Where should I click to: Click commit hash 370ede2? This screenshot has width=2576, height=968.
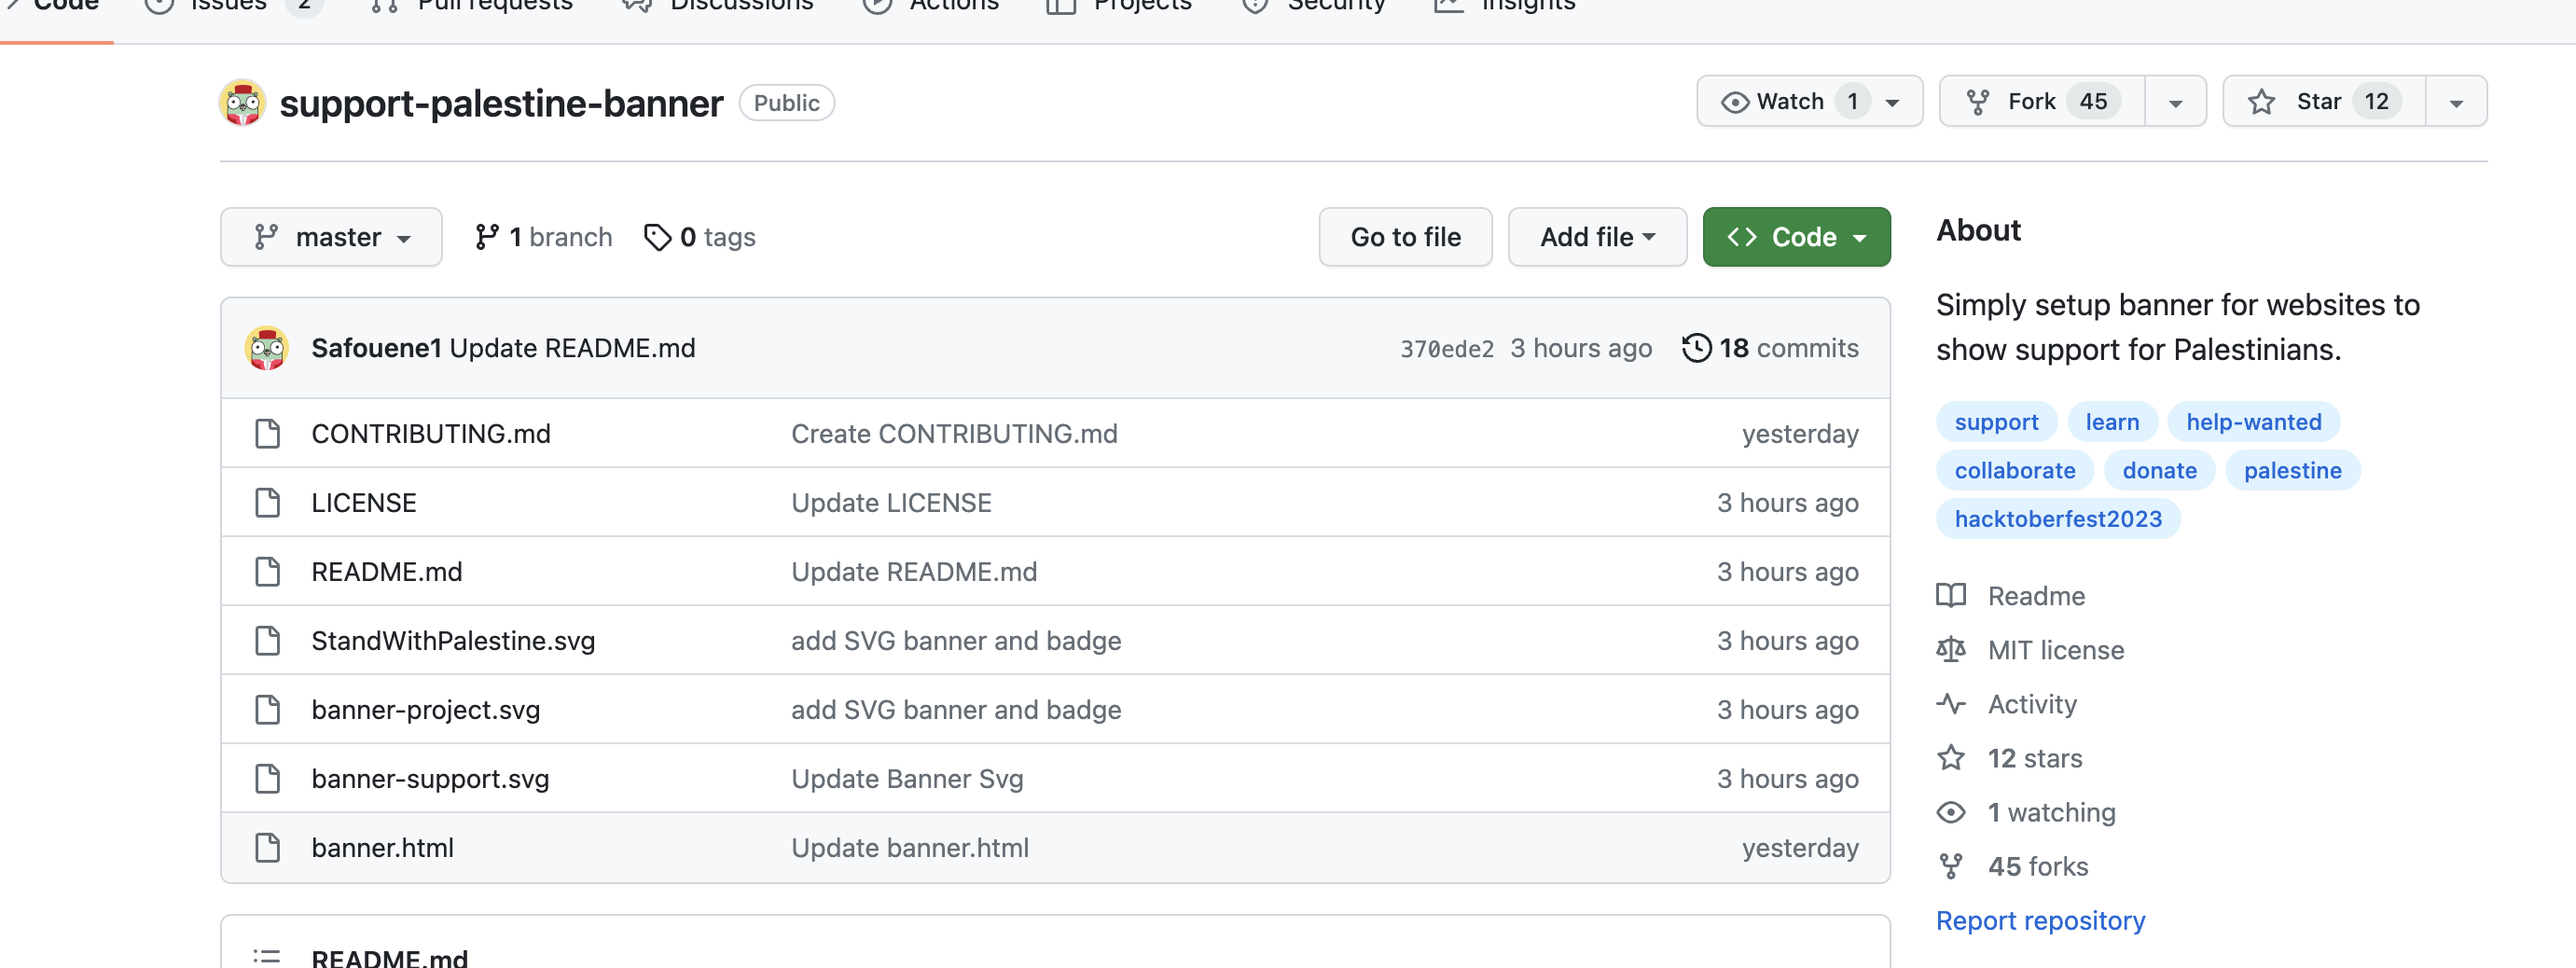tap(1446, 348)
